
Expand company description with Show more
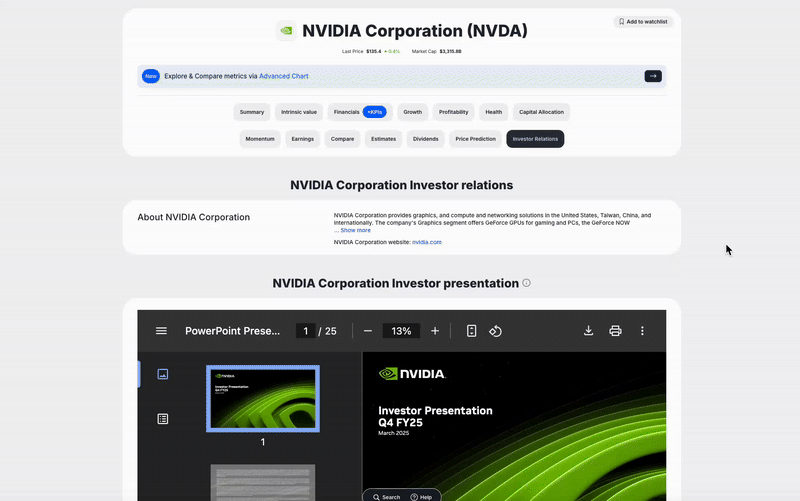355,230
